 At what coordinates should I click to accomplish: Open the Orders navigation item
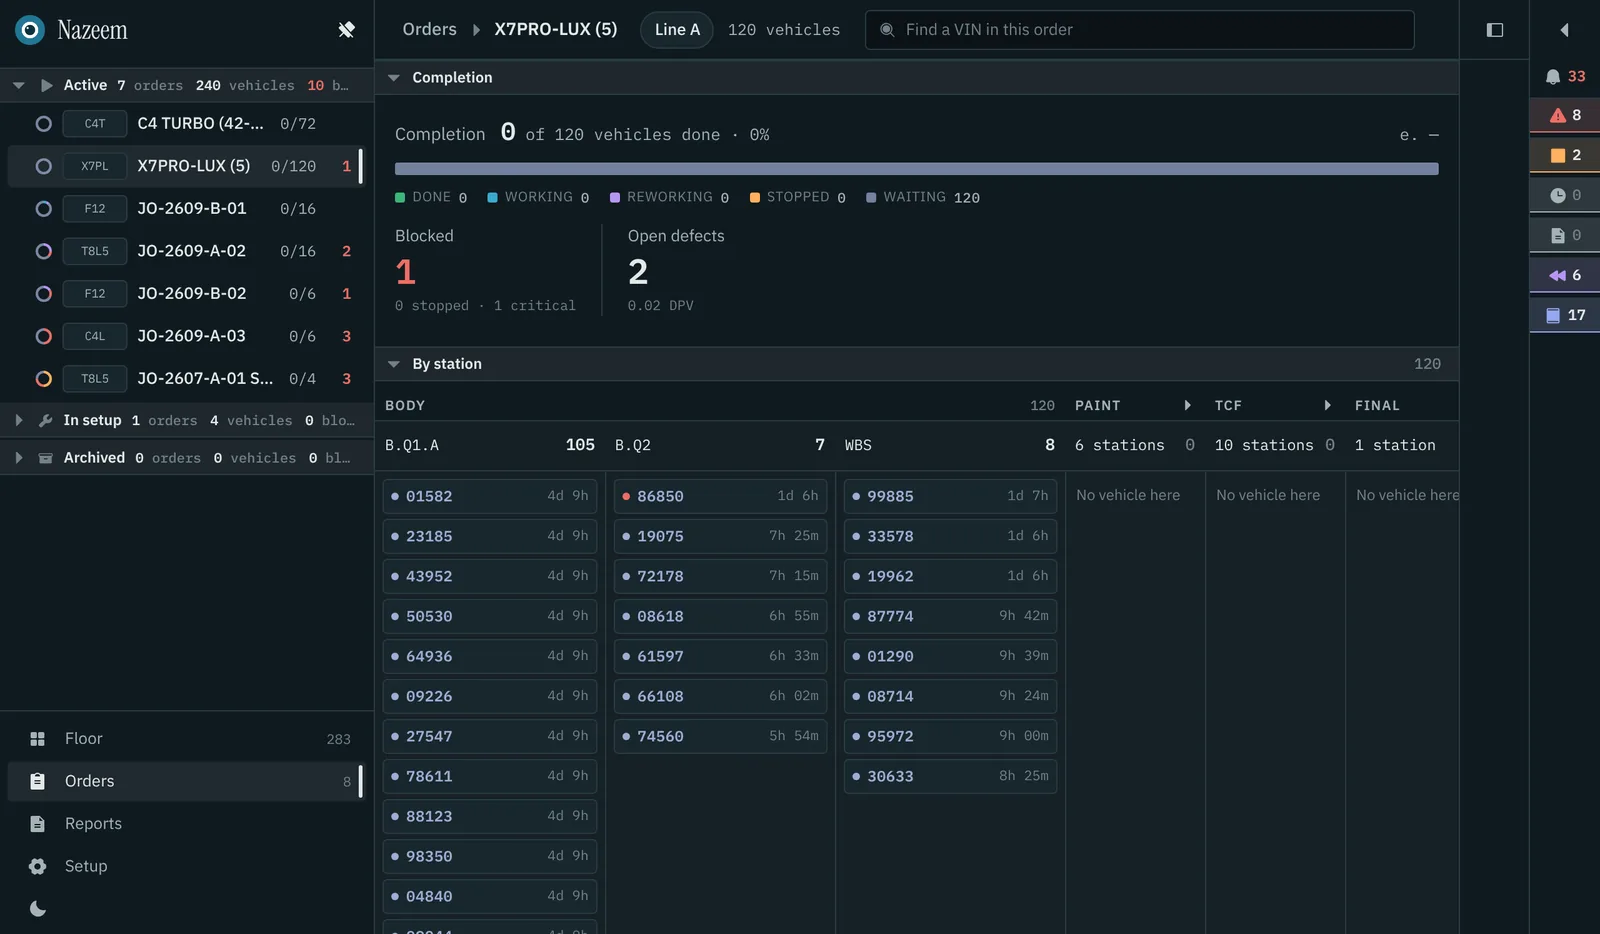pos(187,781)
